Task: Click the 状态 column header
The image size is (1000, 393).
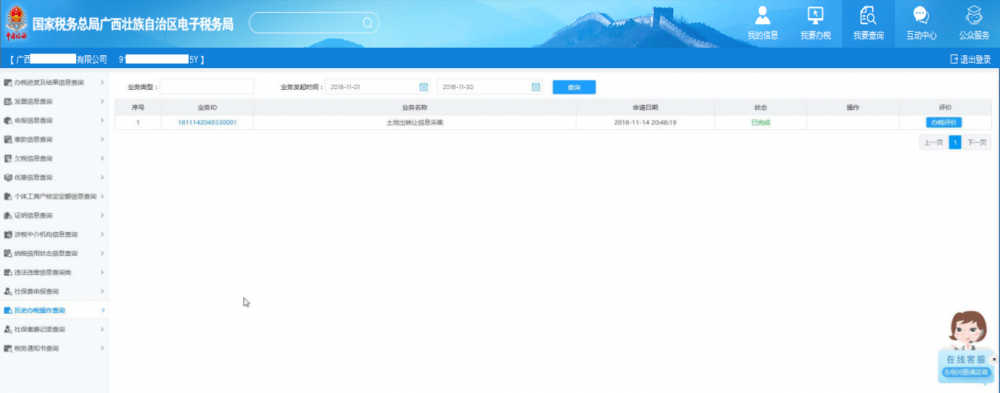Action: (x=760, y=107)
